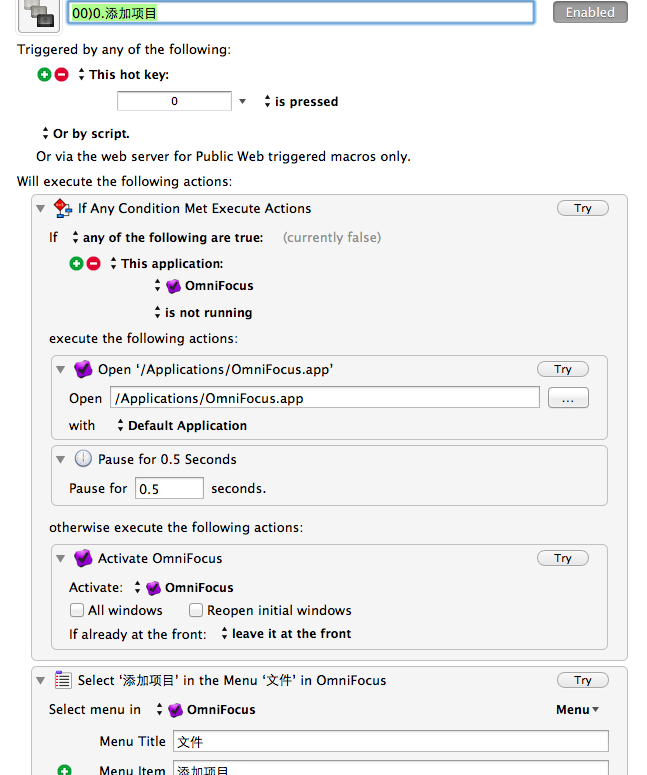Open the 'Default Application' popup
647x775 pixels.
tap(182, 426)
